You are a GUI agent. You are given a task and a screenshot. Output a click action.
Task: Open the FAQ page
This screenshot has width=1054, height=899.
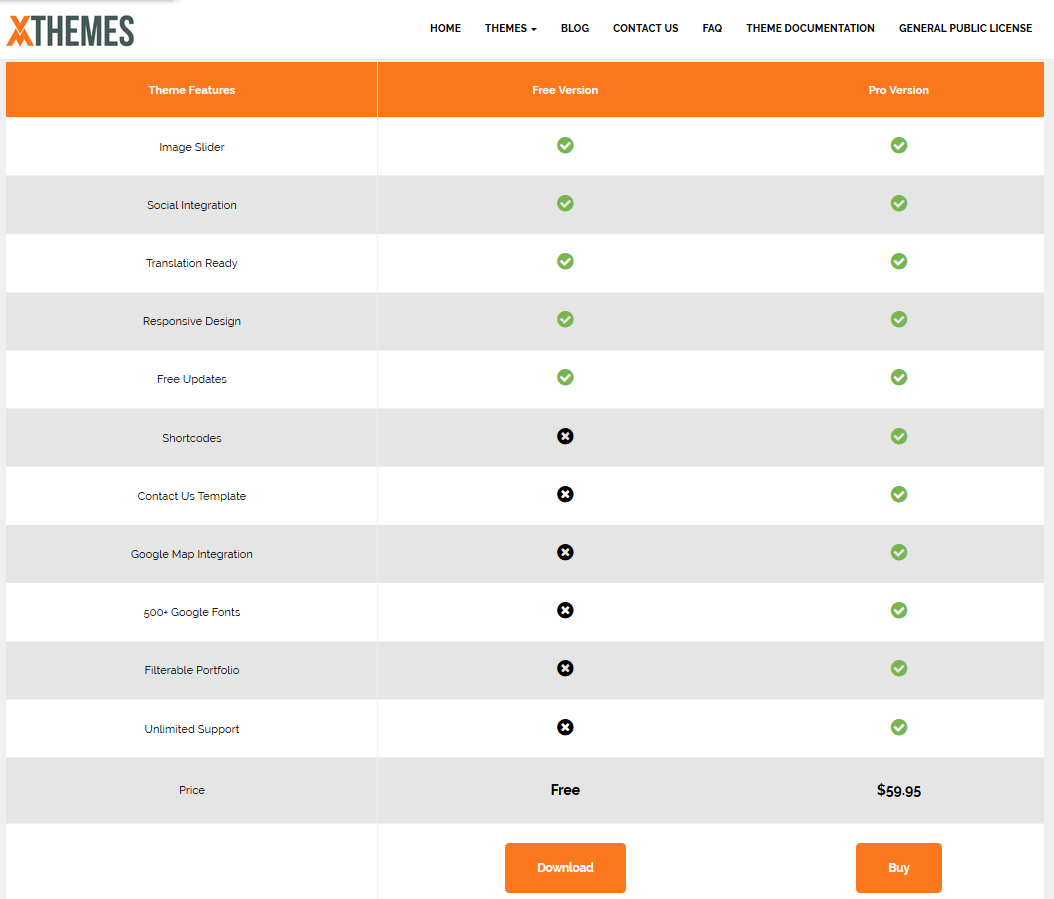coord(712,28)
